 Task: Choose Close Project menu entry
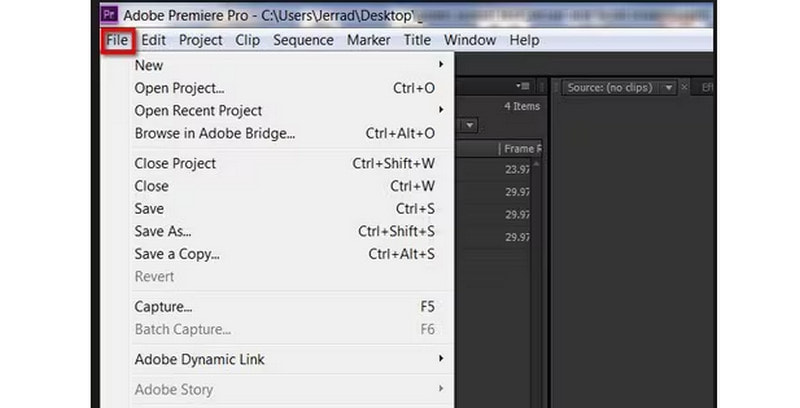(292, 164)
